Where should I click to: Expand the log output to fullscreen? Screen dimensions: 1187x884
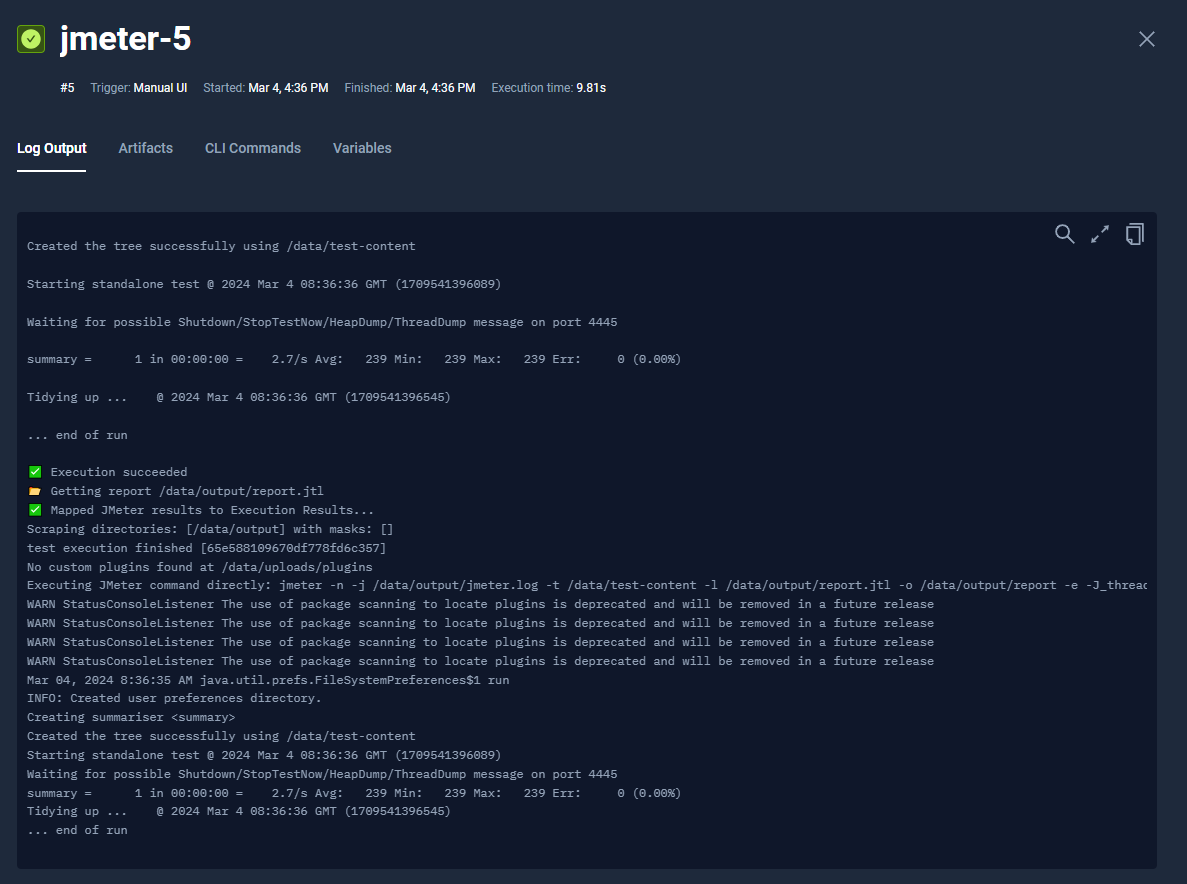pos(1099,234)
